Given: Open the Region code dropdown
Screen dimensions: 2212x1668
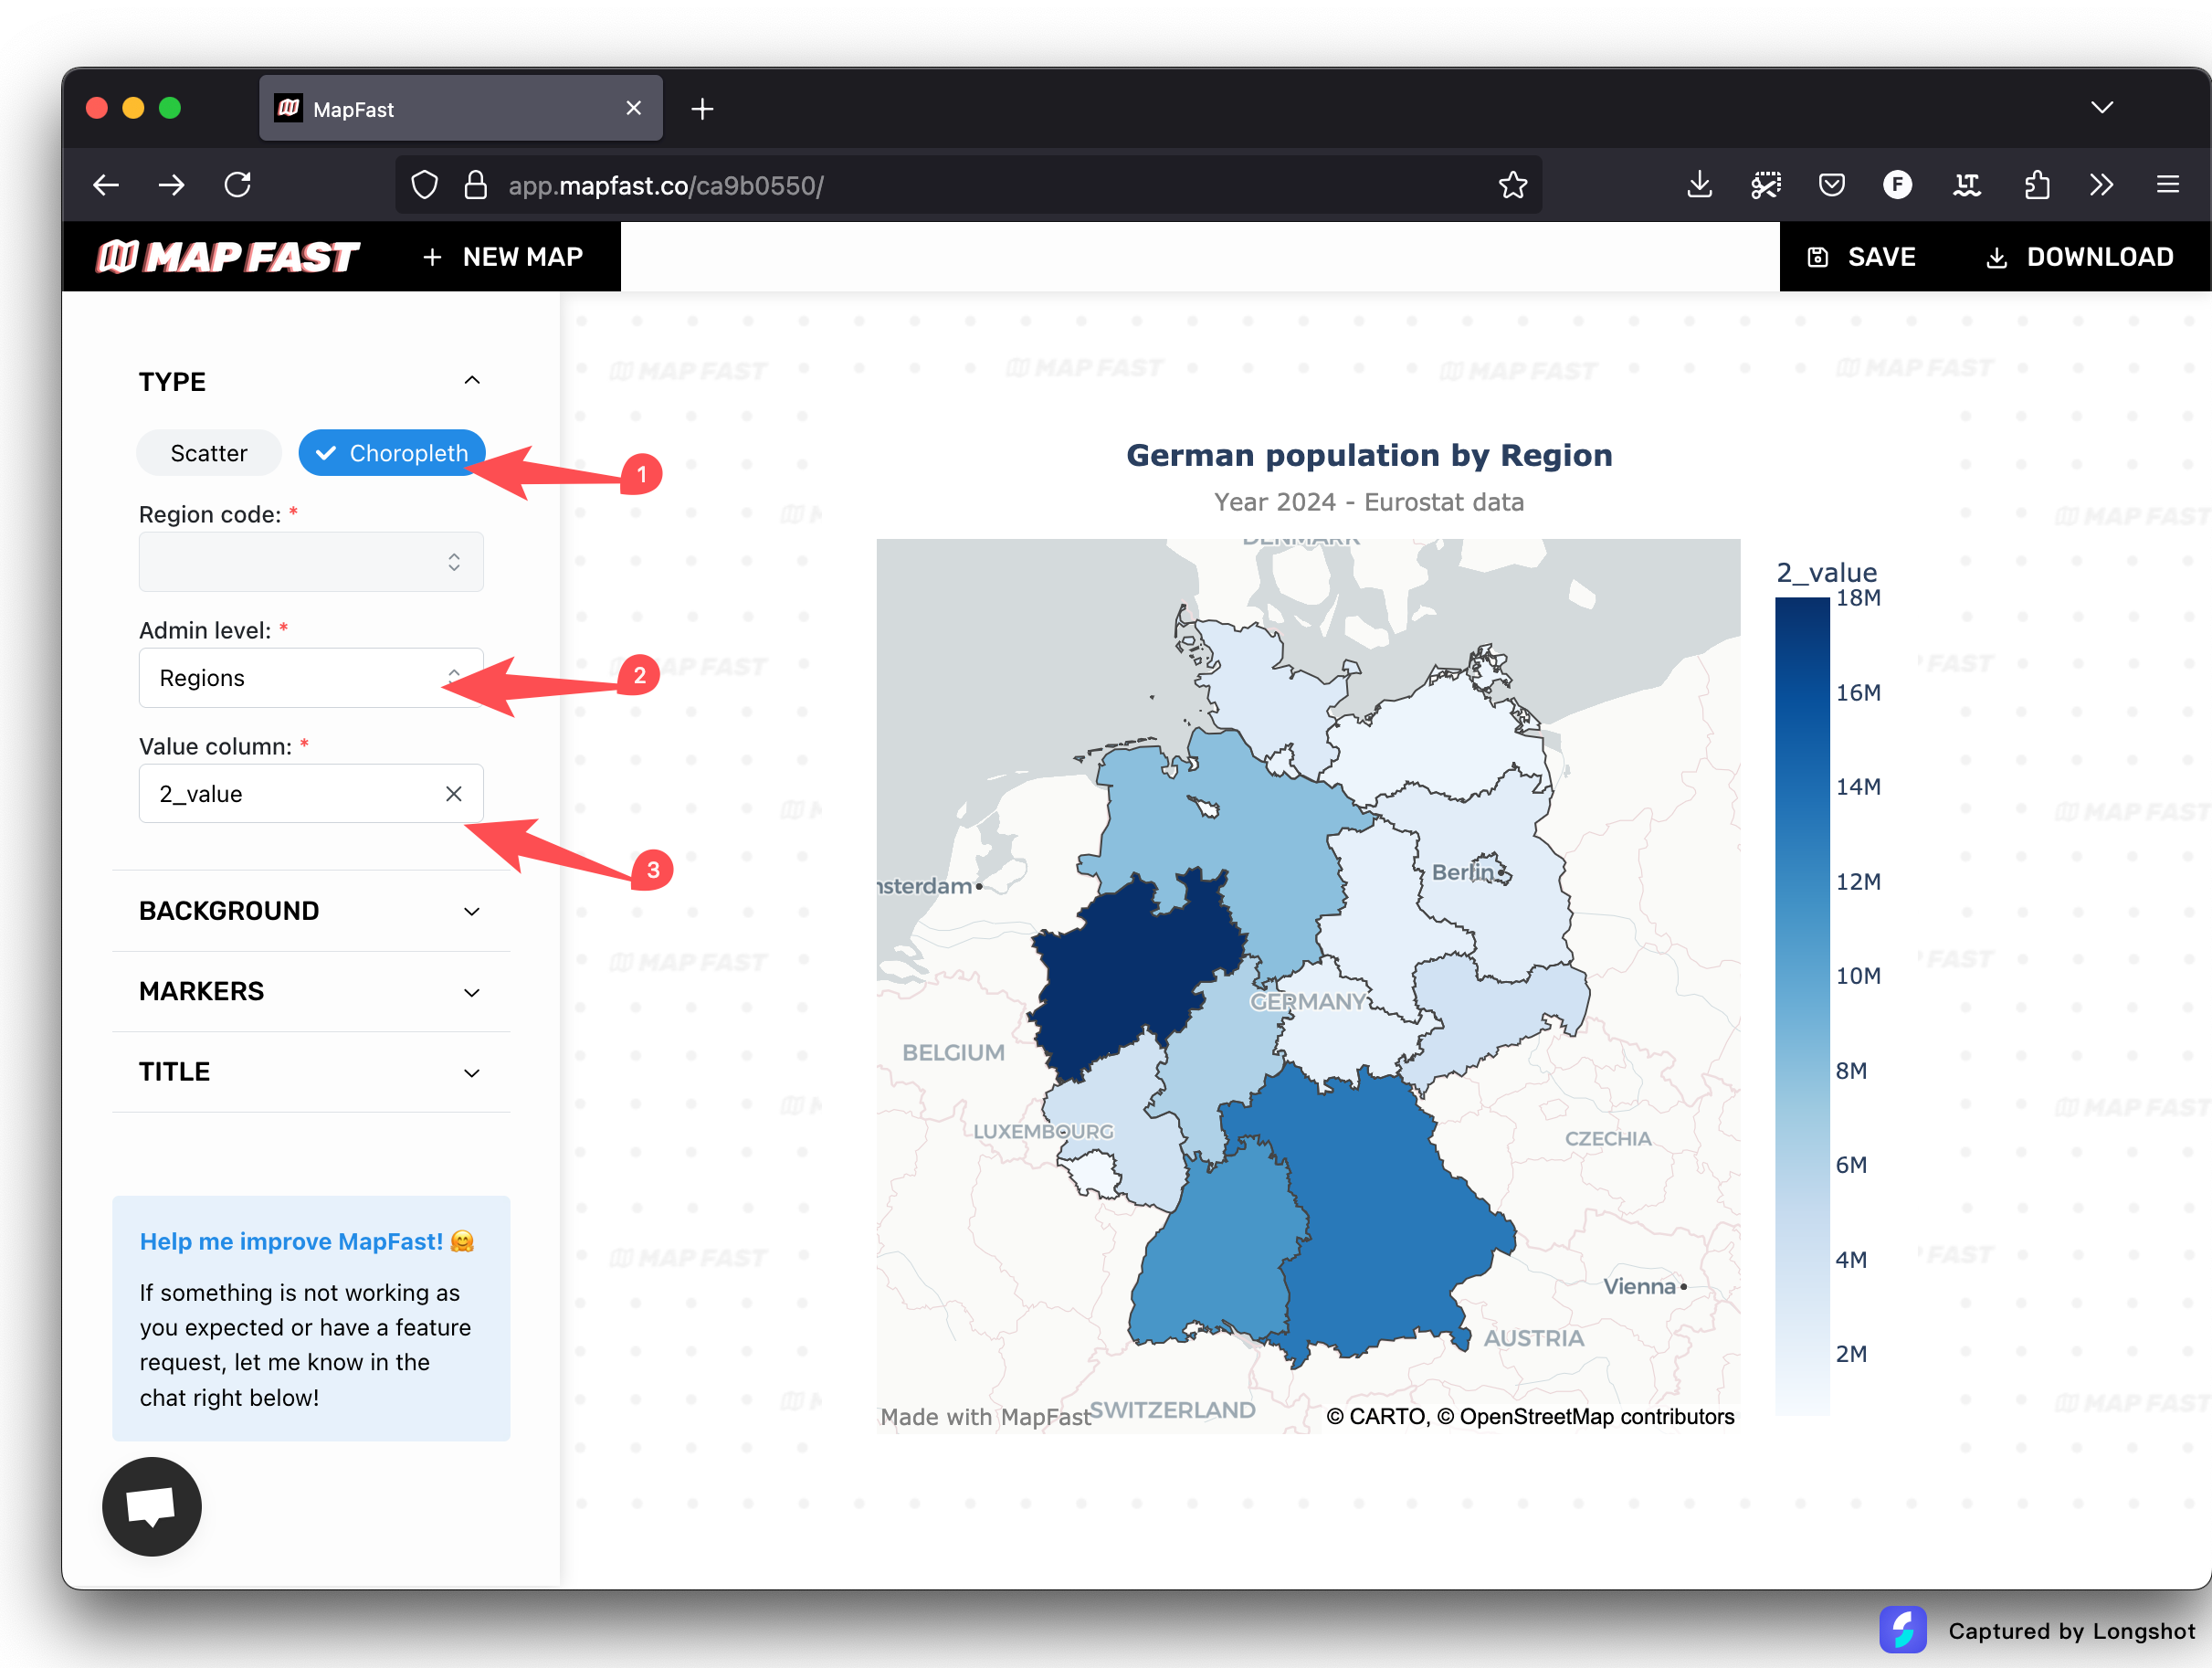Looking at the screenshot, I should click(311, 562).
